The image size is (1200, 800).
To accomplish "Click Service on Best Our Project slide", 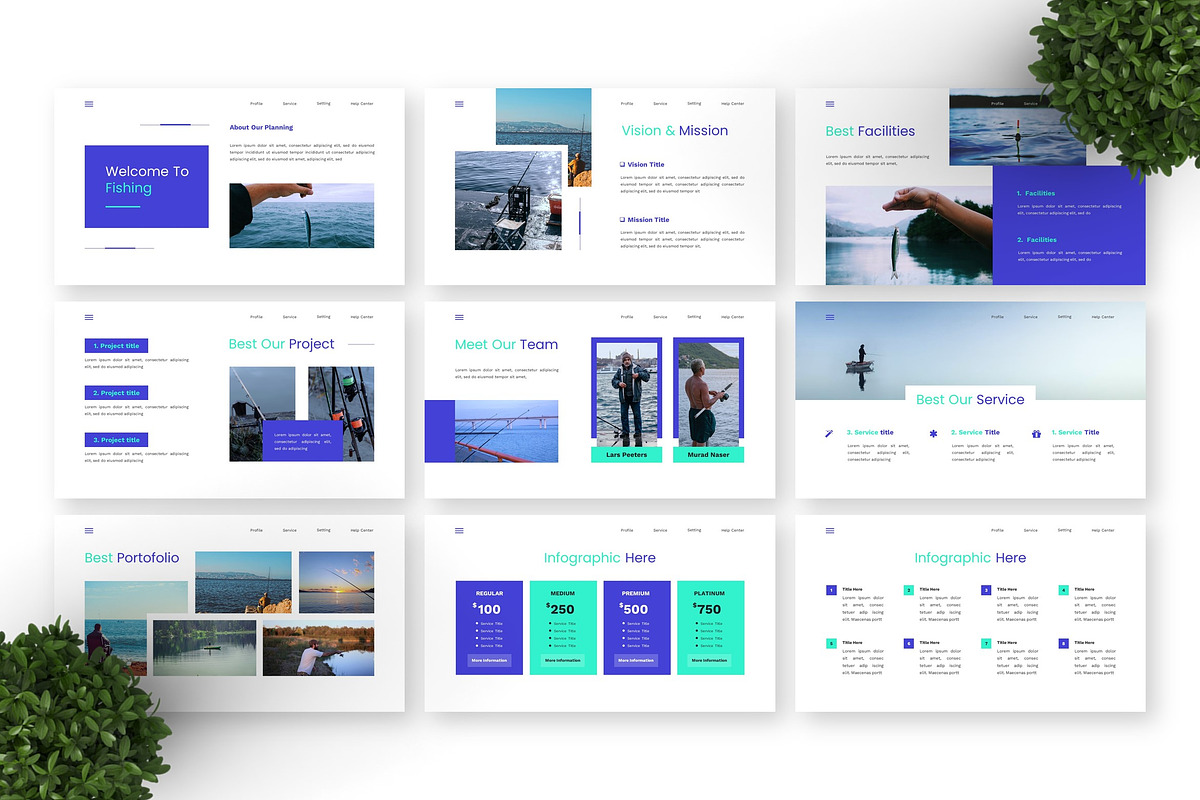I will tap(289, 317).
